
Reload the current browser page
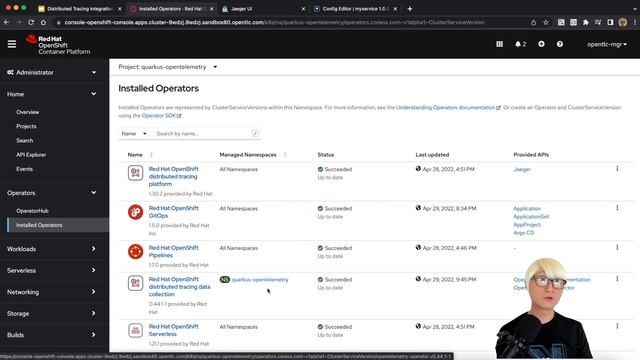(31, 22)
